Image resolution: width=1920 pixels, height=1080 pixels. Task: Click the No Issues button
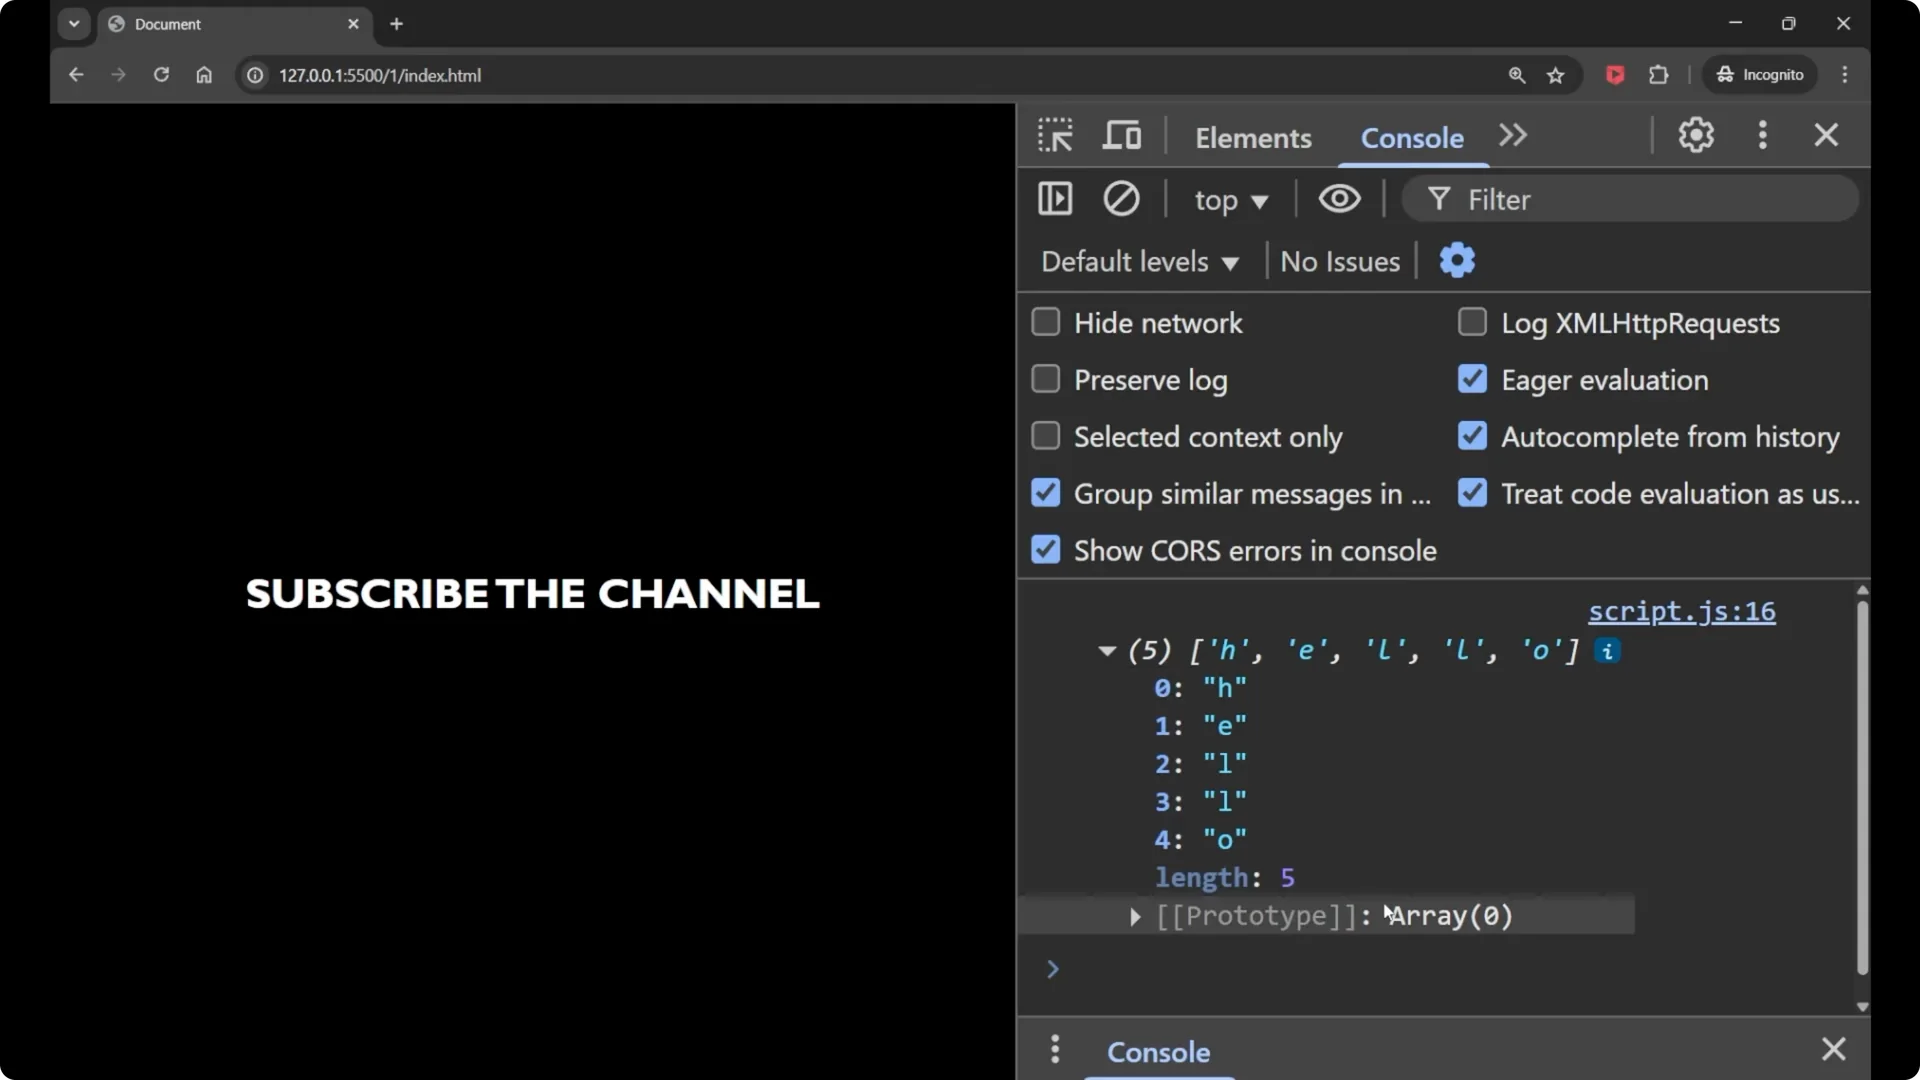click(x=1340, y=261)
